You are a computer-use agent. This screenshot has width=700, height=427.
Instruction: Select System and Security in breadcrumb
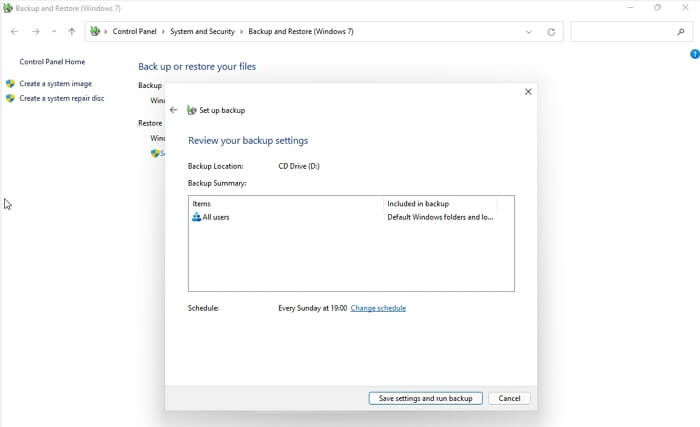202,32
